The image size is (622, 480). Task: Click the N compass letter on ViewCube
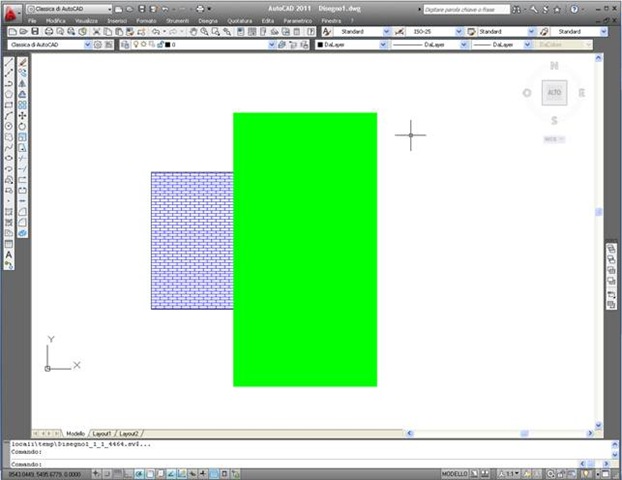(554, 66)
